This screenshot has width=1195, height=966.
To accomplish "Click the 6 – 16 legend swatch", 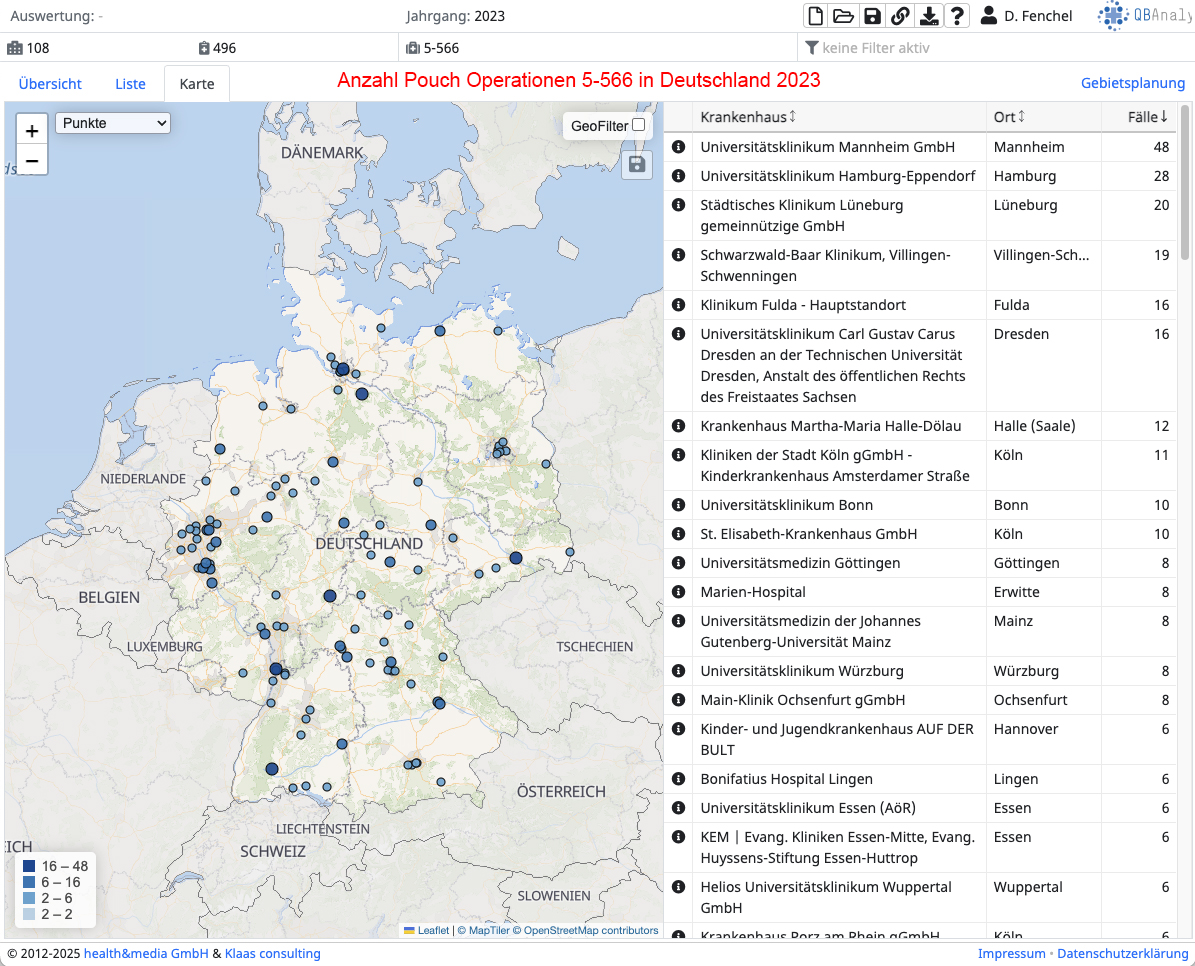I will [29, 882].
